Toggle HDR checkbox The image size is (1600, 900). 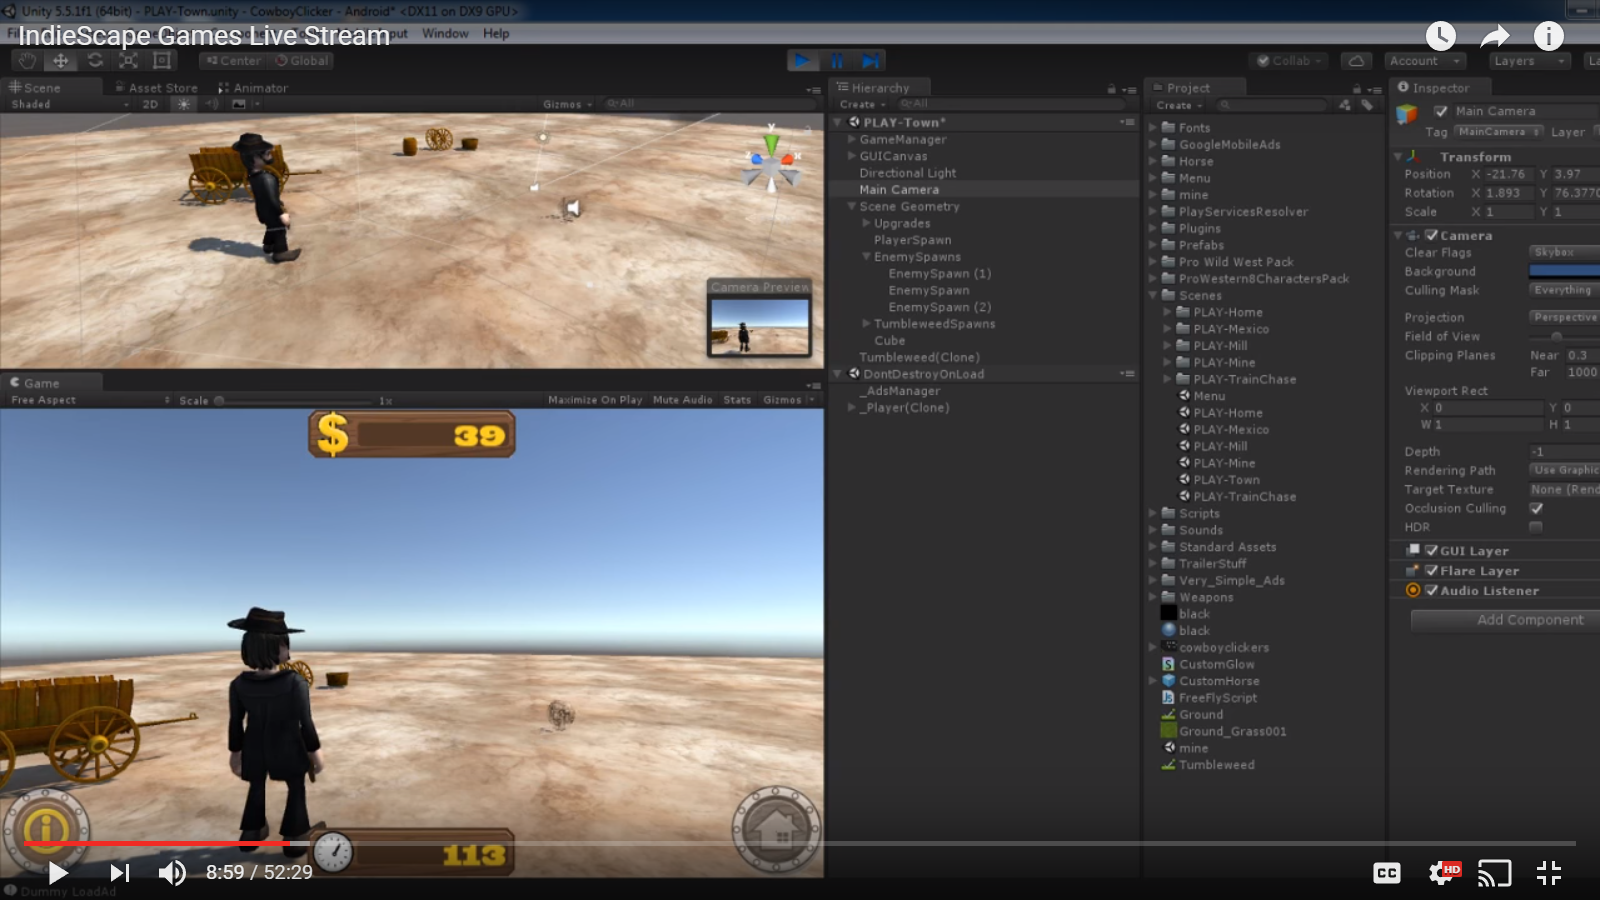[1536, 527]
